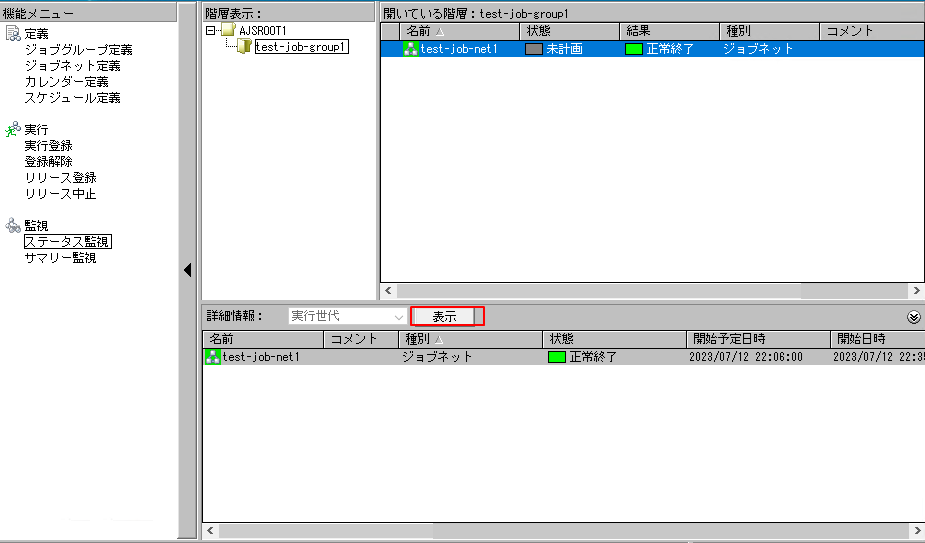Click コメント header in upper list
This screenshot has height=543, width=925.
click(x=872, y=31)
